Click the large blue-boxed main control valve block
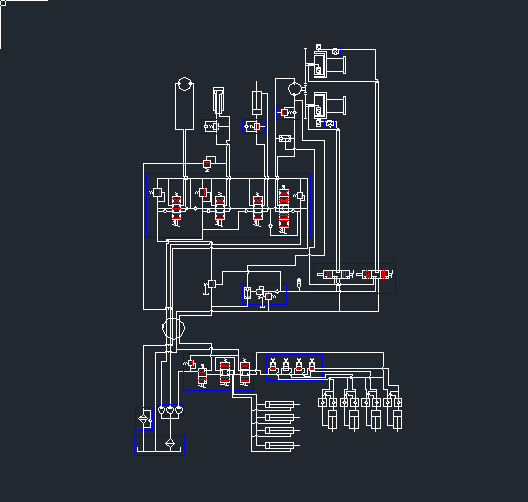This screenshot has width=528, height=502. pos(228,205)
